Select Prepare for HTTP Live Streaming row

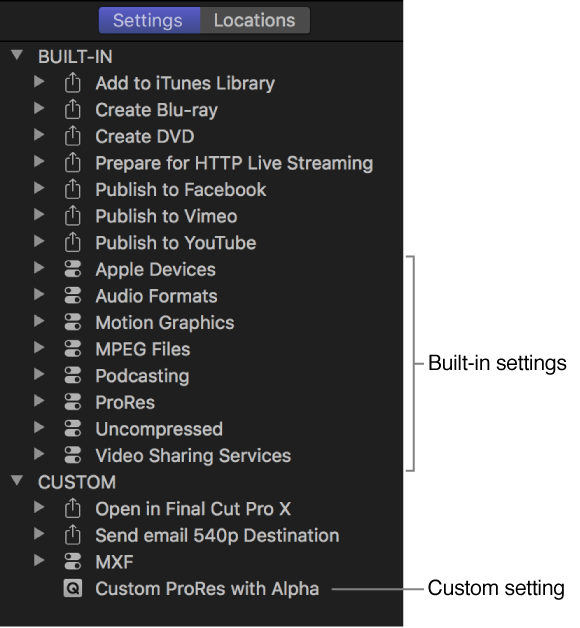click(201, 163)
